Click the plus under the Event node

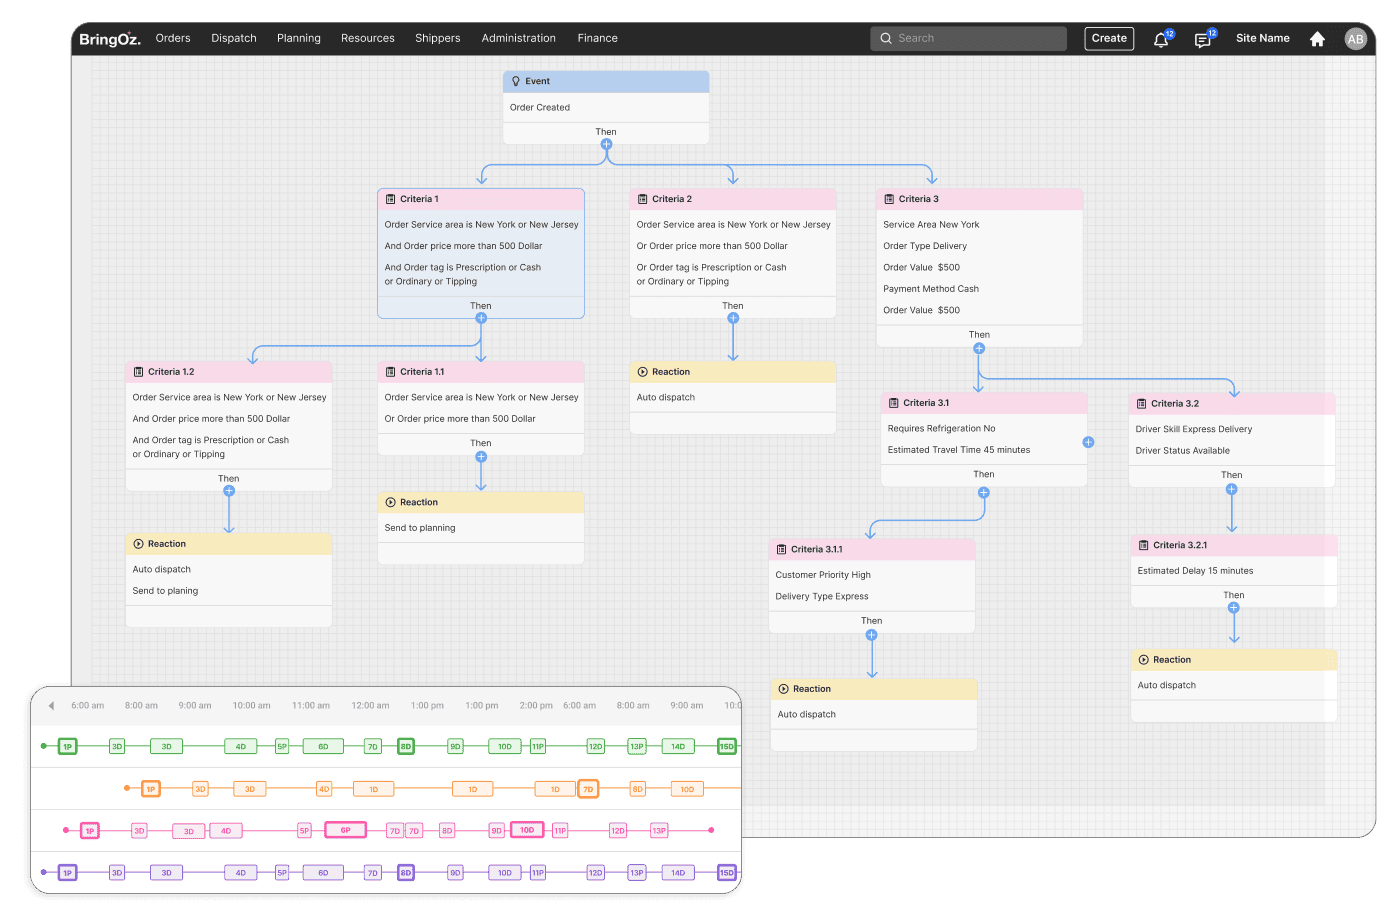click(606, 145)
